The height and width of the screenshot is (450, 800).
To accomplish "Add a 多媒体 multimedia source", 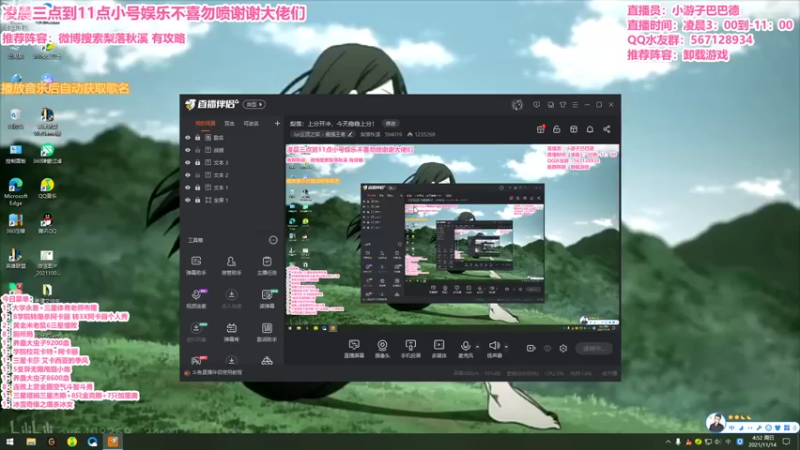I will [439, 349].
